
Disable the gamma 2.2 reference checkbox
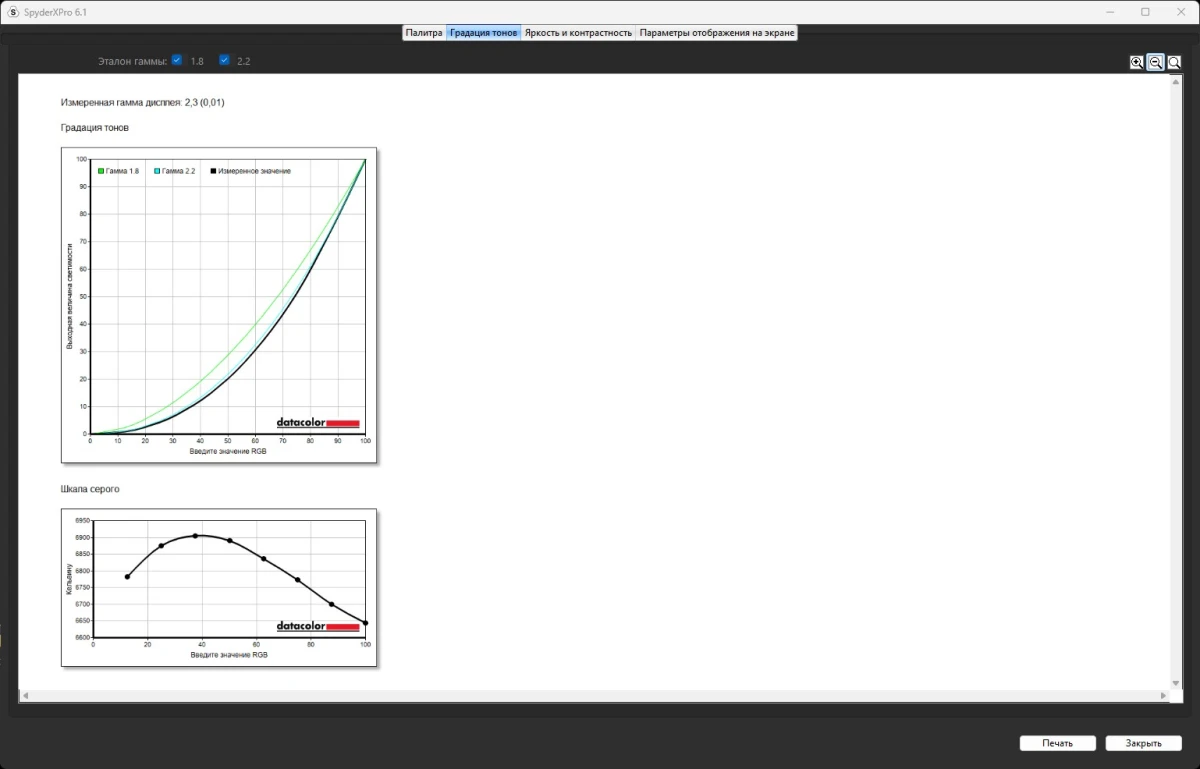click(x=224, y=60)
